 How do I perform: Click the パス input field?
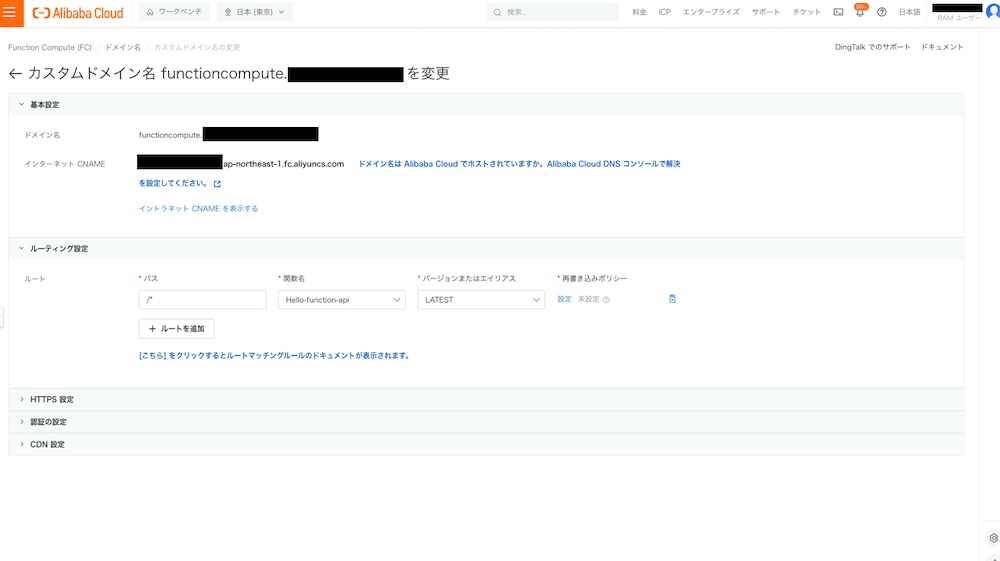click(202, 300)
